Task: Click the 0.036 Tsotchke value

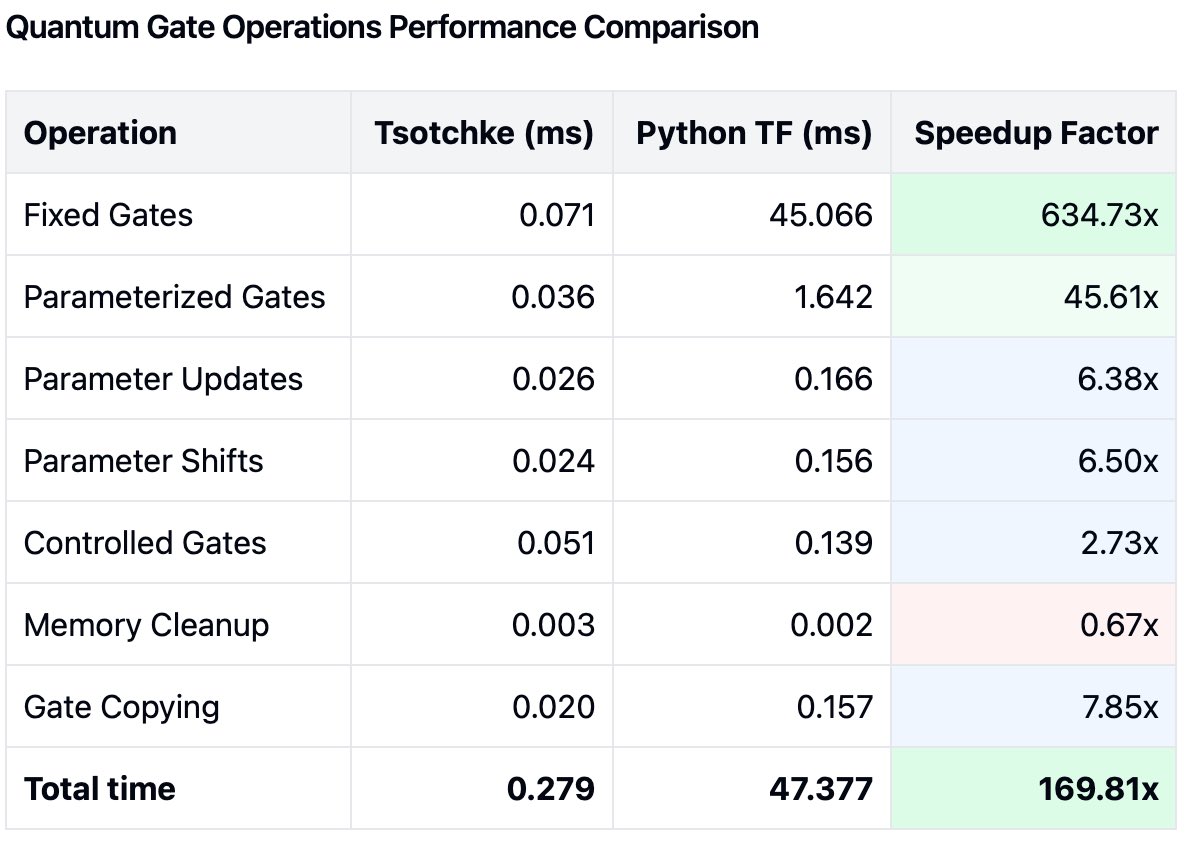Action: click(553, 297)
